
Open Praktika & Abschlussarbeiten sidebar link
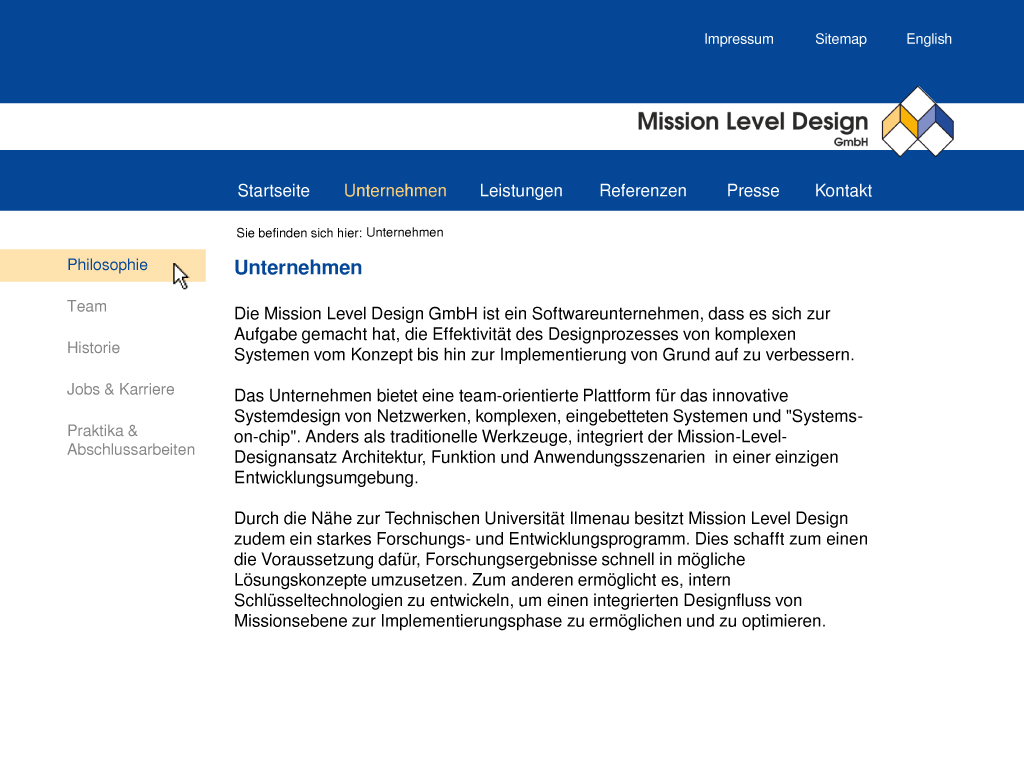pos(131,440)
